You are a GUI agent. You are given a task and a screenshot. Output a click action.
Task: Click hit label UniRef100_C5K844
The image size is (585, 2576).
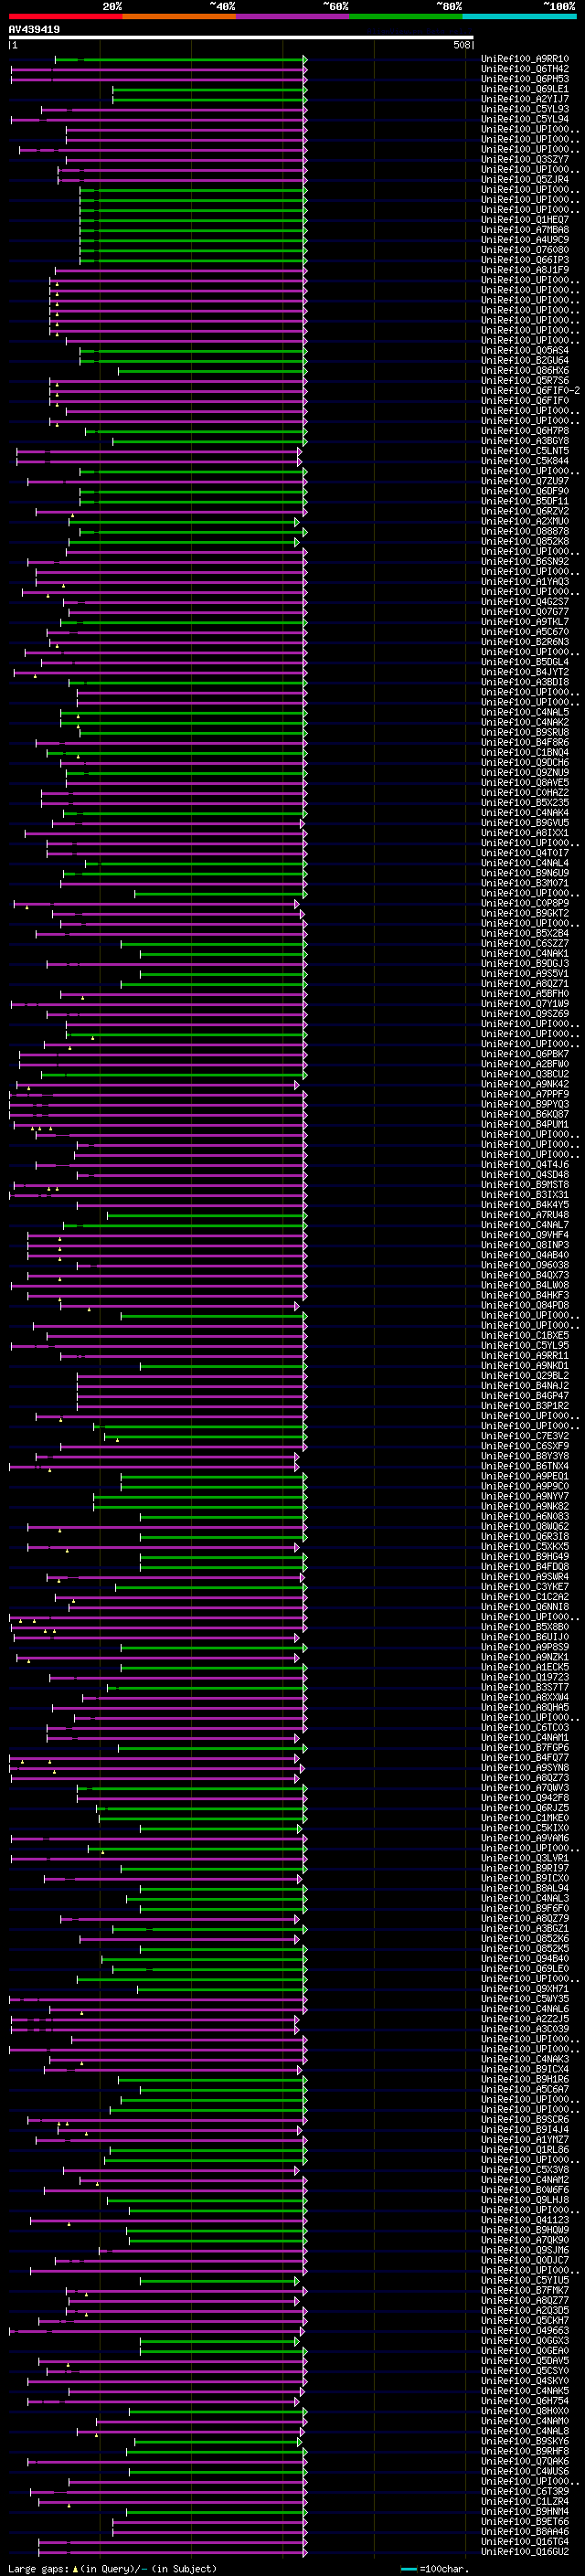coord(525,461)
